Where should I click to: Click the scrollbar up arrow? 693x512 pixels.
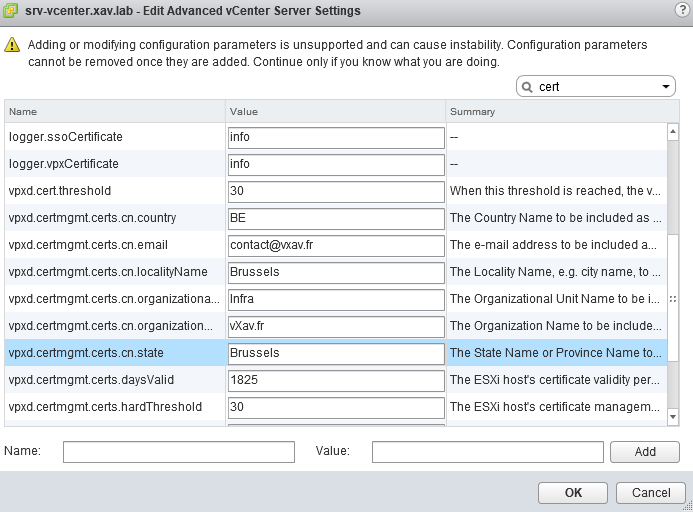tap(673, 130)
